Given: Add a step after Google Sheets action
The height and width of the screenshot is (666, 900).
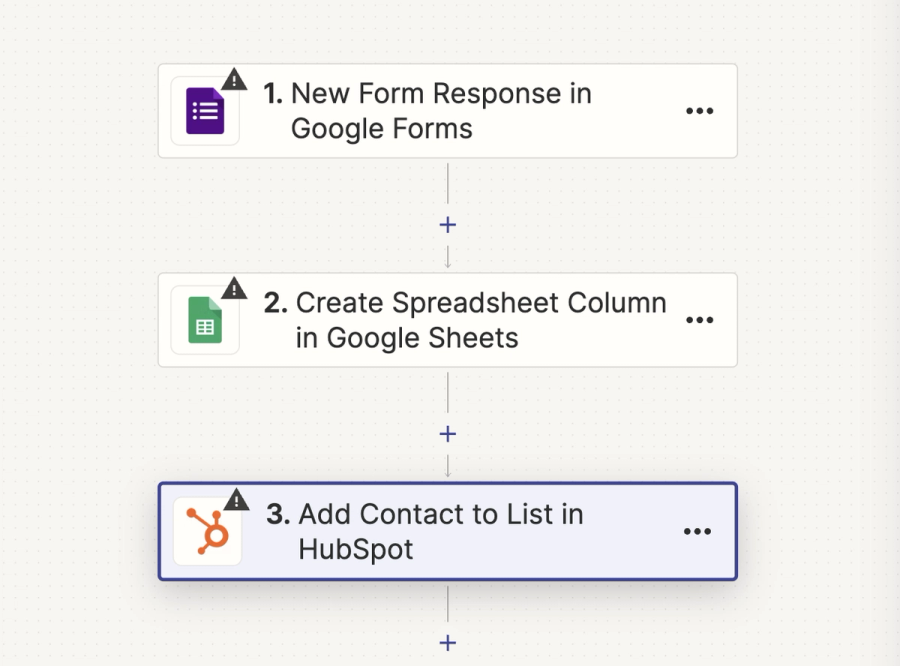Looking at the screenshot, I should point(448,433).
